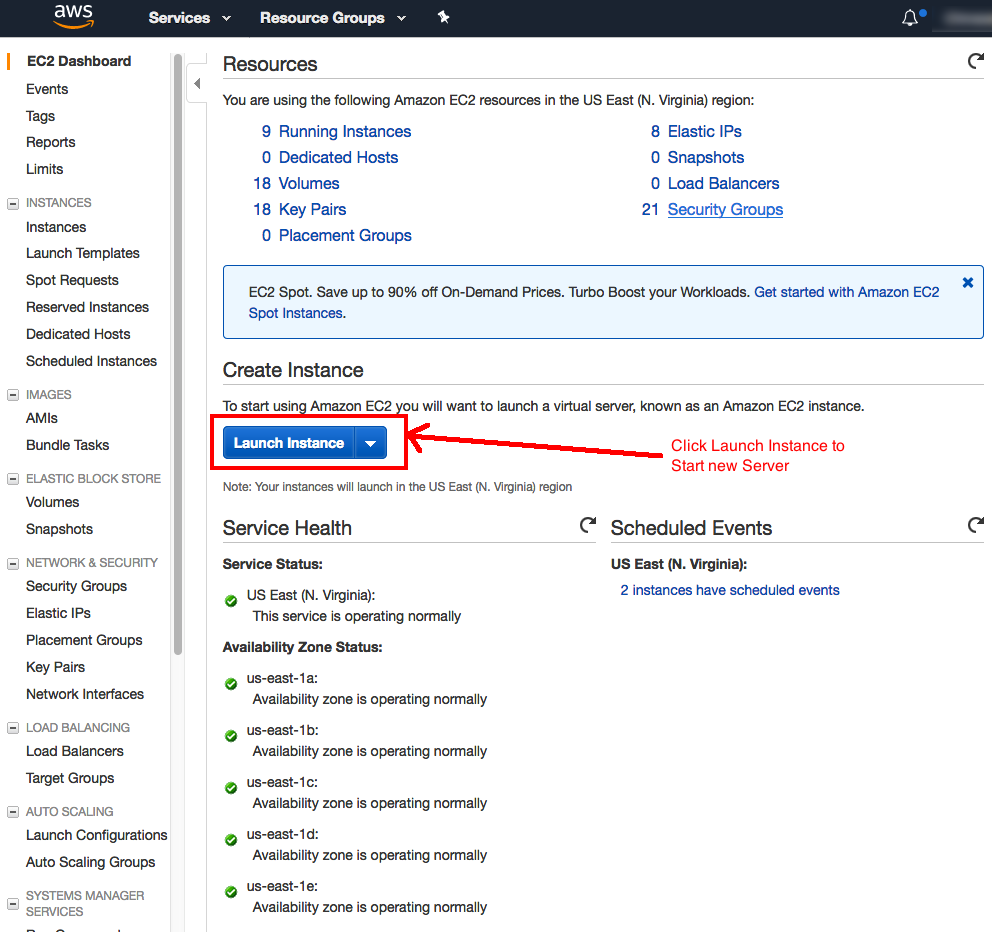Image resolution: width=992 pixels, height=939 pixels.
Task: Open Instances in sidebar
Action: pyautogui.click(x=56, y=227)
